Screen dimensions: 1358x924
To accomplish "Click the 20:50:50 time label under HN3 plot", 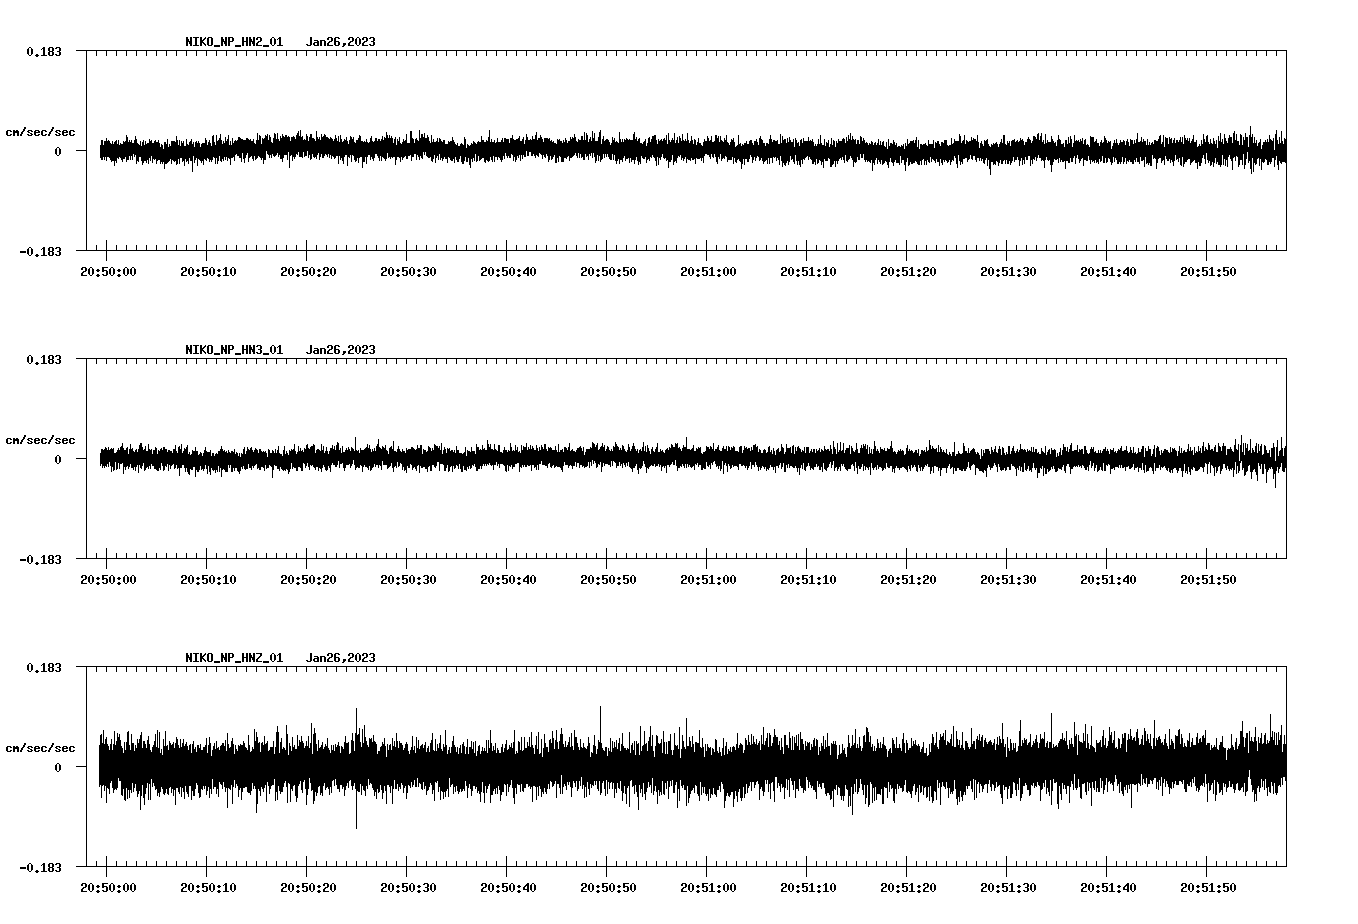I will tap(608, 580).
